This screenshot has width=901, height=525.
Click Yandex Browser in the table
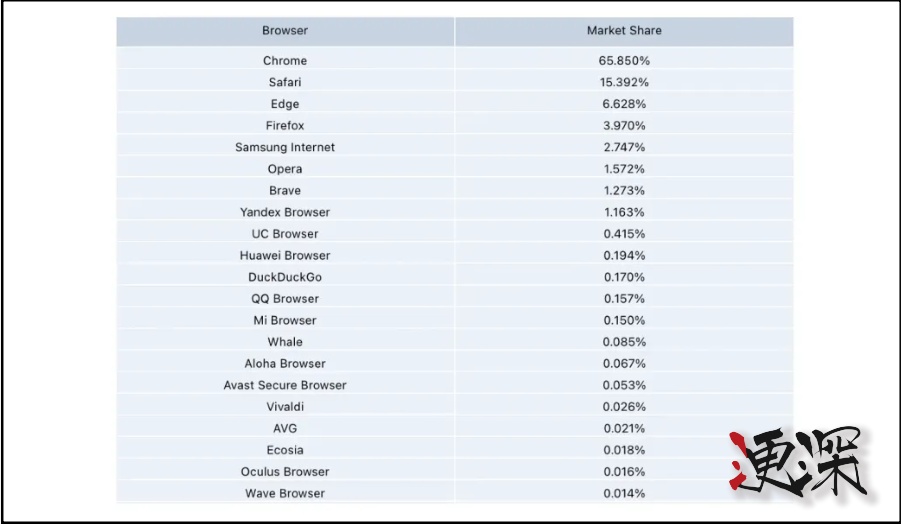click(285, 212)
